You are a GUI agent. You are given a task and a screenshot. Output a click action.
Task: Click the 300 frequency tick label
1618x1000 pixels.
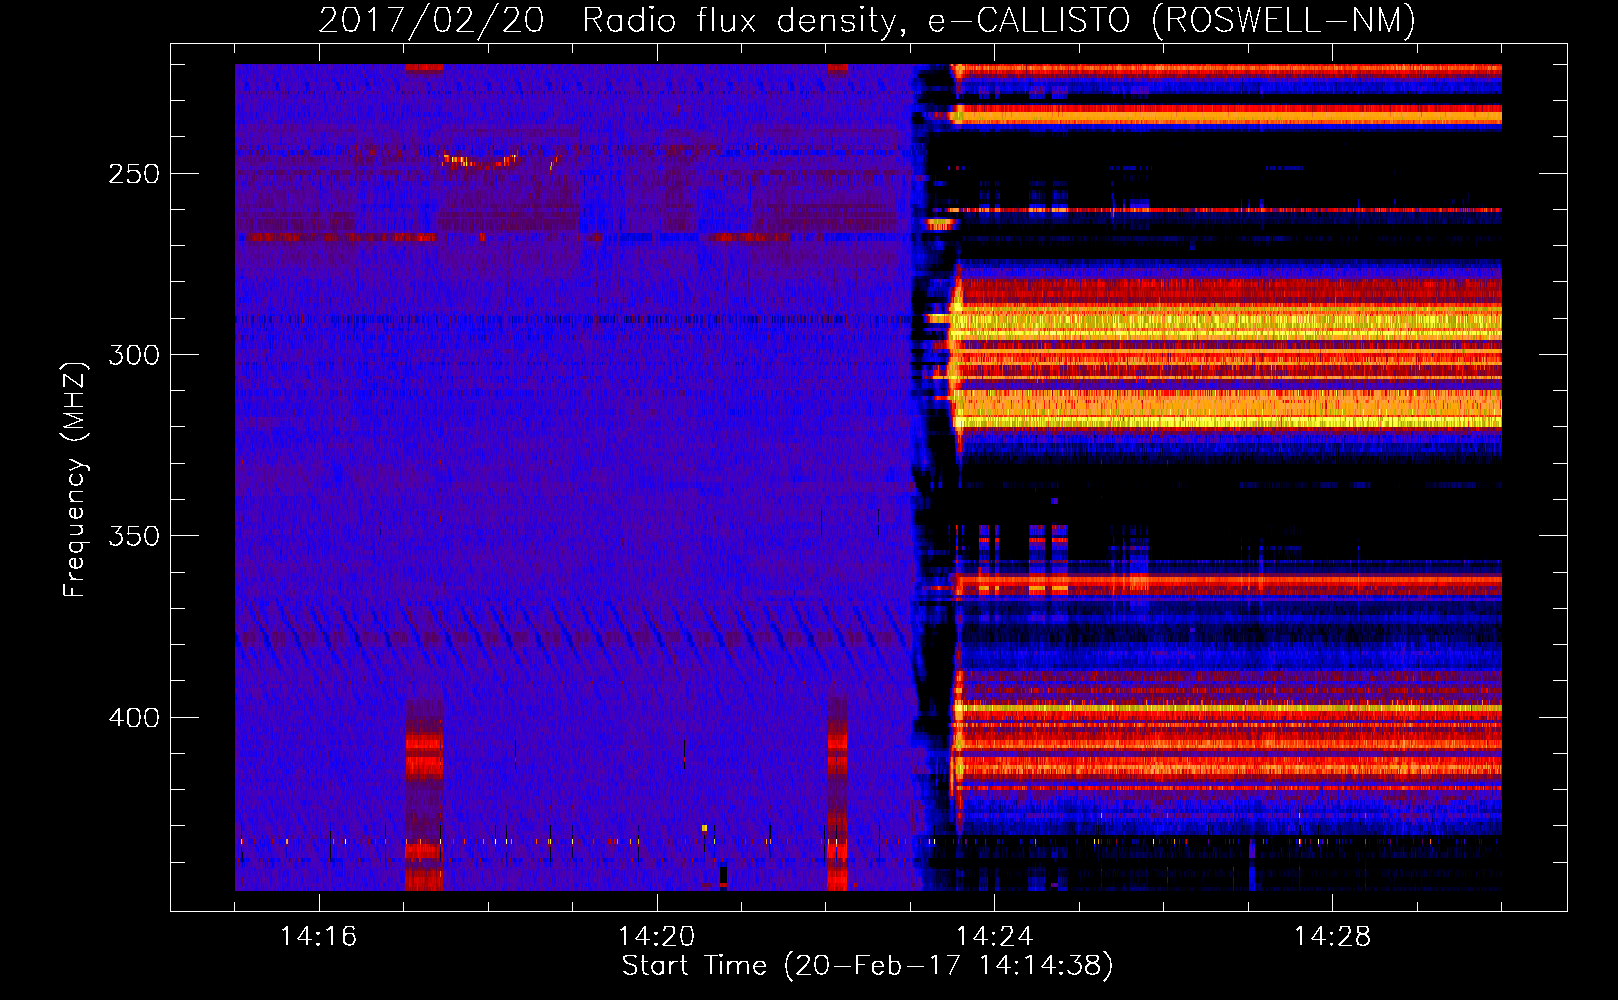pyautogui.click(x=134, y=355)
